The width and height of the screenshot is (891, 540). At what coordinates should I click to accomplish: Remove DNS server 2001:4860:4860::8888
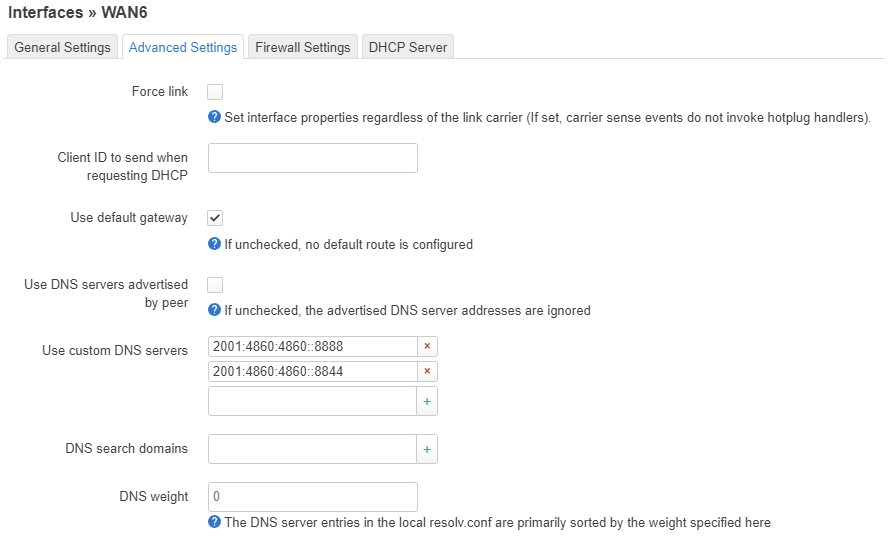[x=427, y=346]
